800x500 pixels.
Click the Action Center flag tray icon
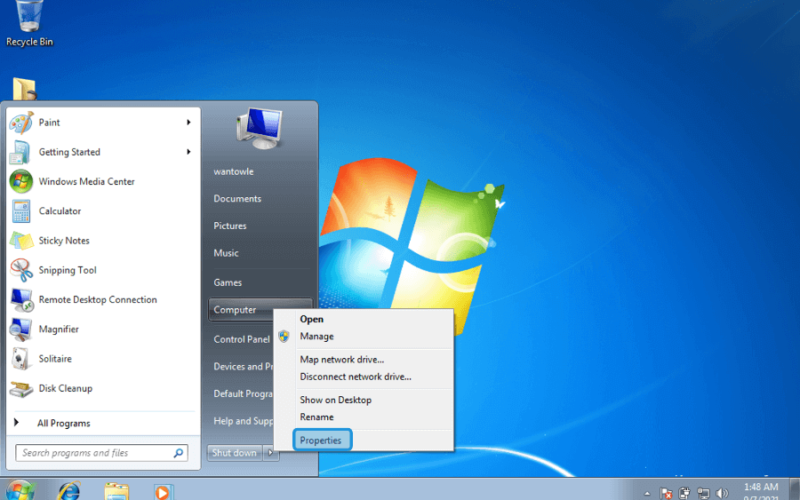[x=666, y=493]
